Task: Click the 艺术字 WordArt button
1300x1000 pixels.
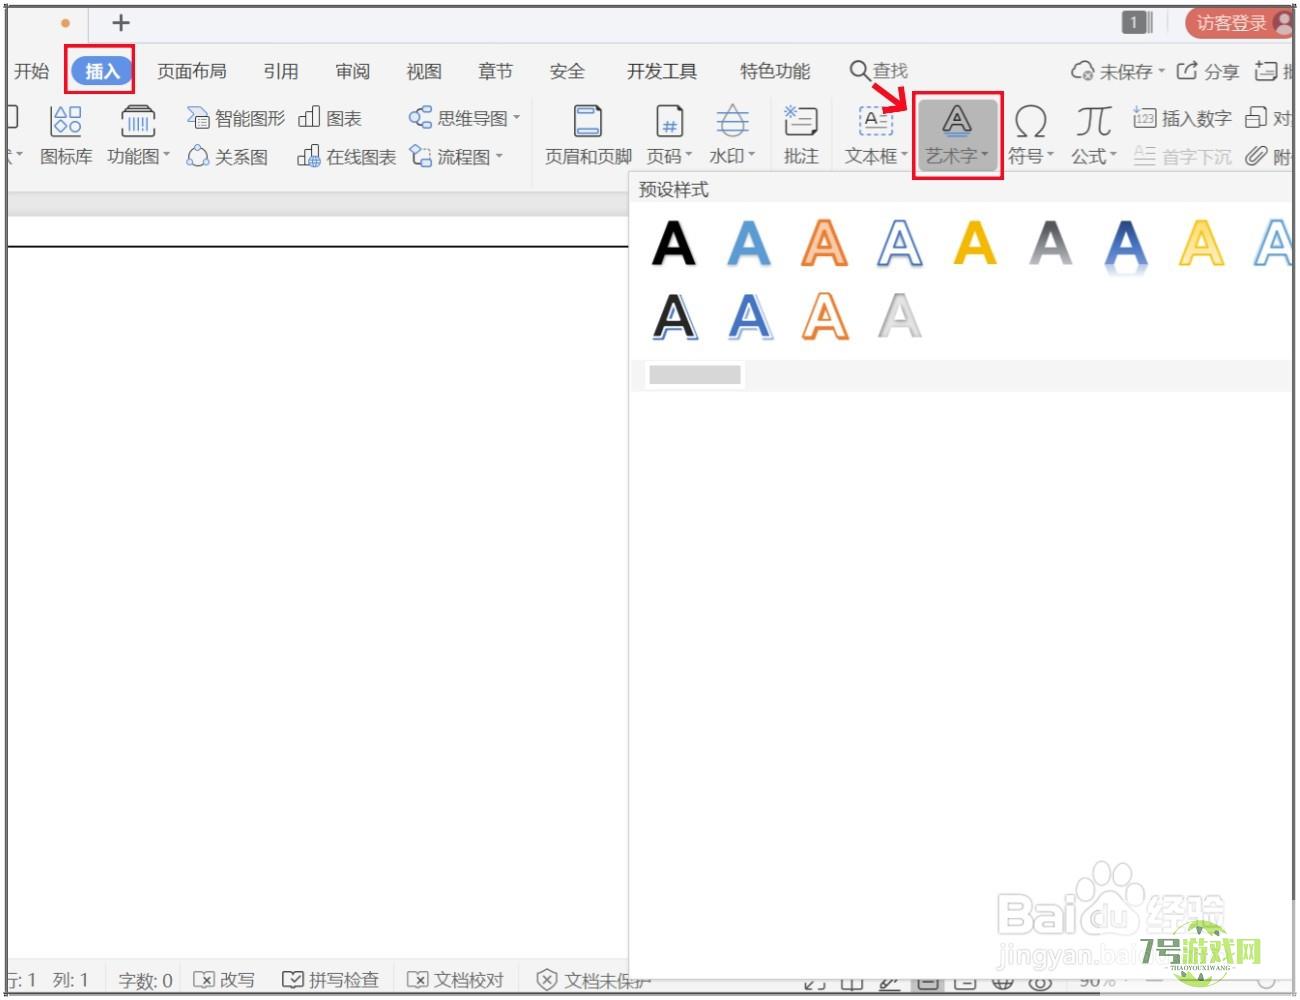Action: click(957, 135)
